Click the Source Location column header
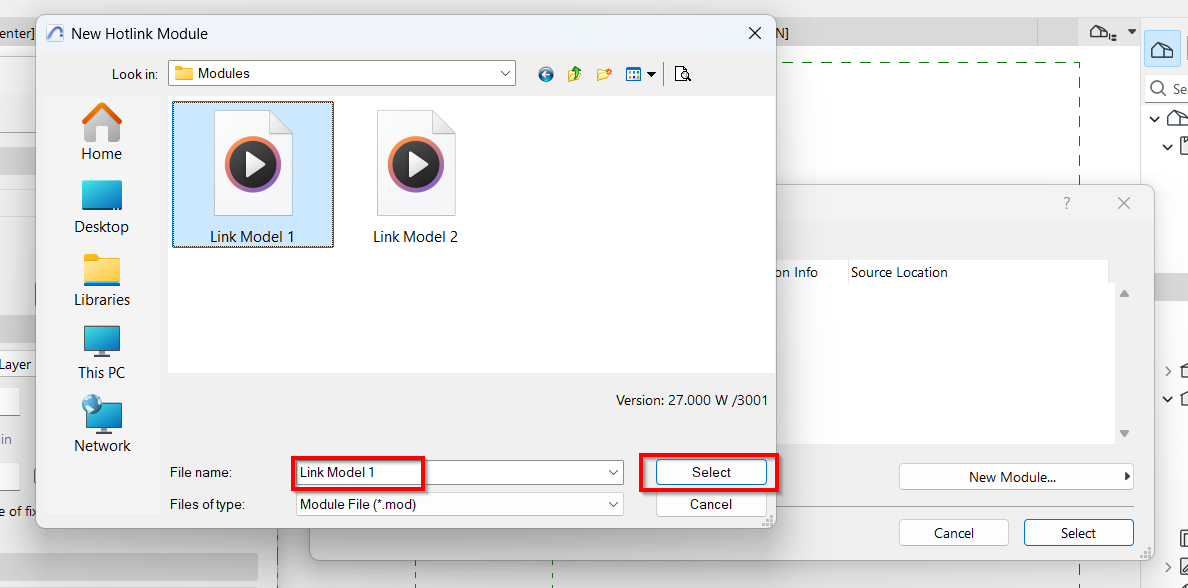 [x=899, y=272]
